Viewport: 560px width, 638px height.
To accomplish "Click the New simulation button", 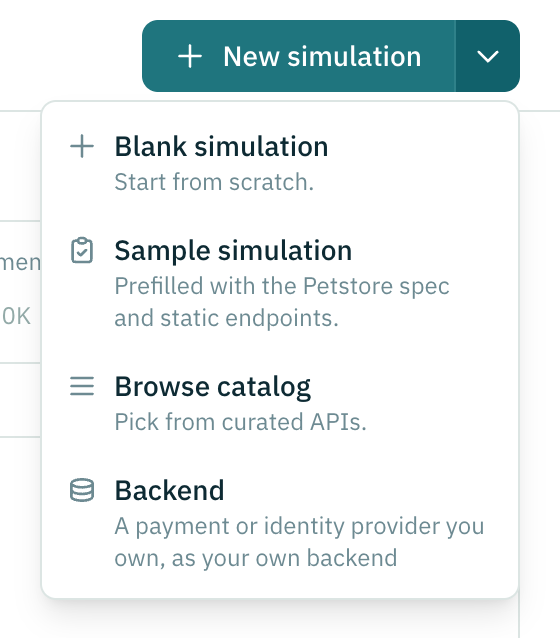I will pyautogui.click(x=299, y=56).
